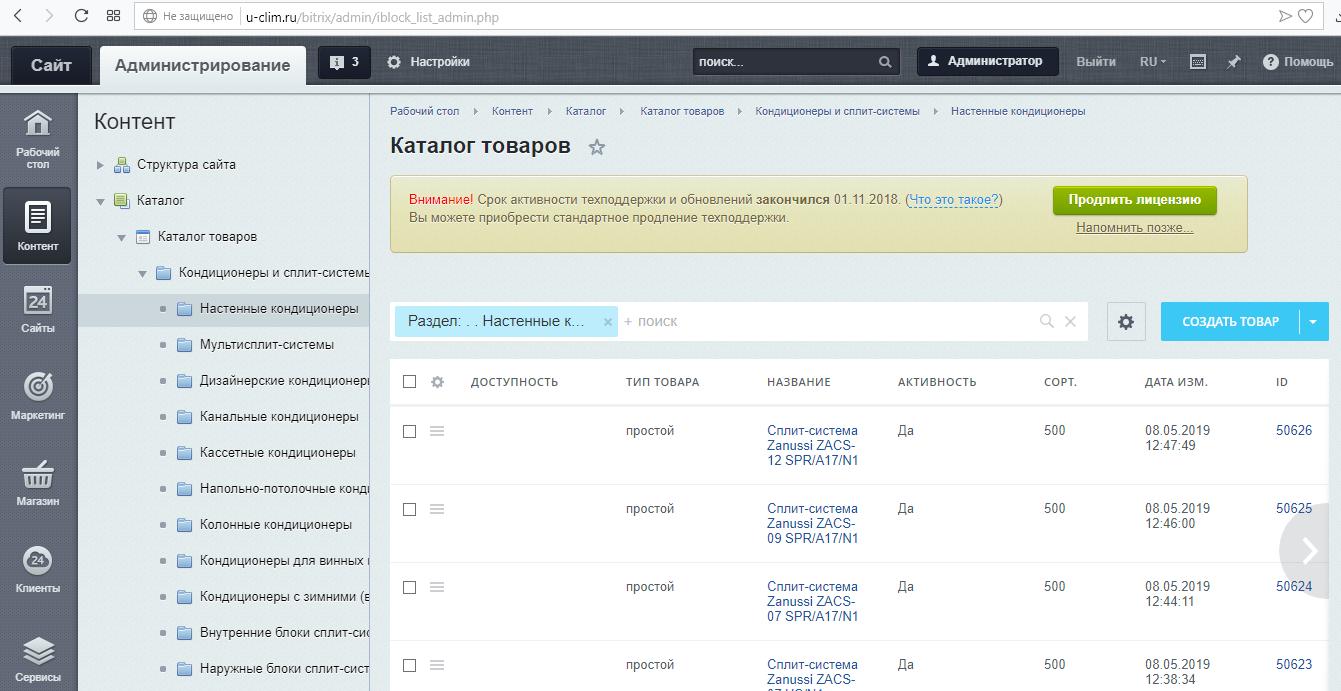Pin the admin panel with pushpin icon
Image resolution: width=1341 pixels, height=691 pixels.
point(1234,62)
